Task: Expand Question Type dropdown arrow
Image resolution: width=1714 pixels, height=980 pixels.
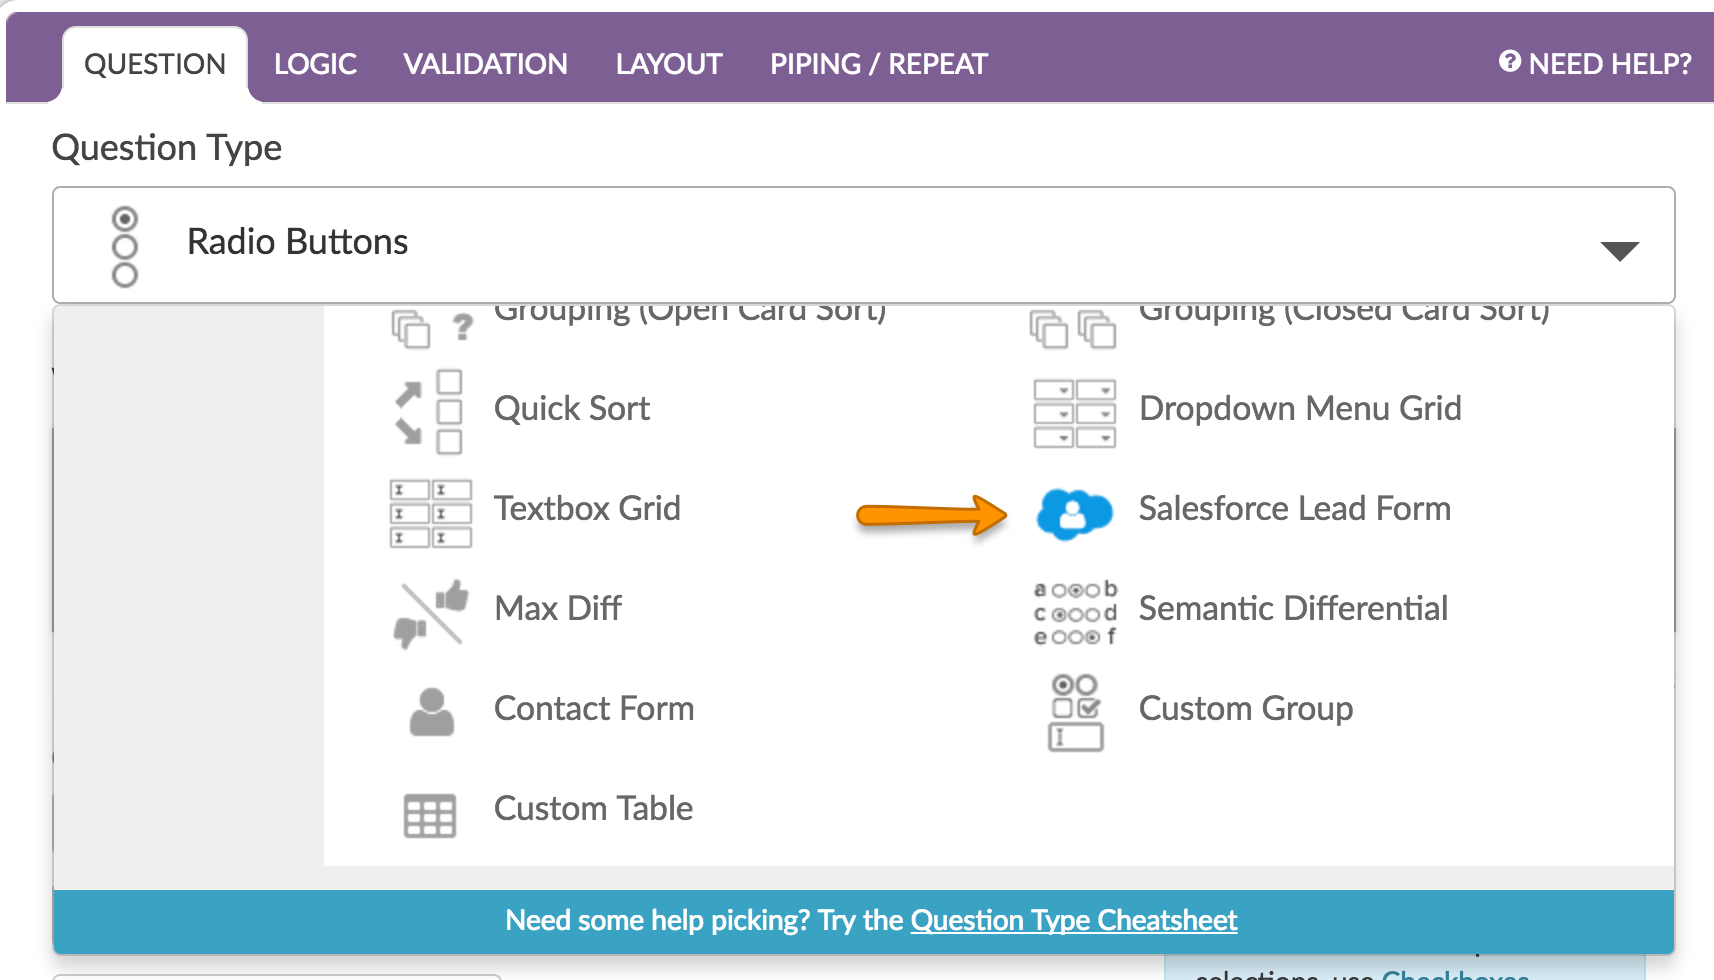Action: pyautogui.click(x=1618, y=250)
